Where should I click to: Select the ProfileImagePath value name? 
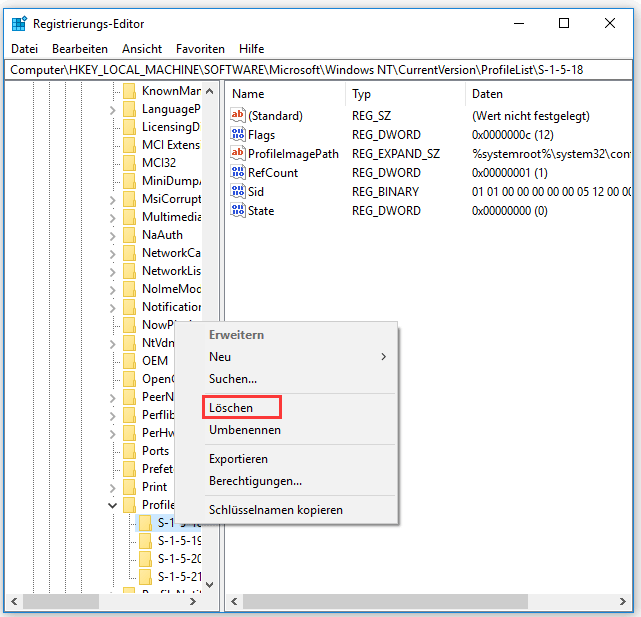pos(293,154)
